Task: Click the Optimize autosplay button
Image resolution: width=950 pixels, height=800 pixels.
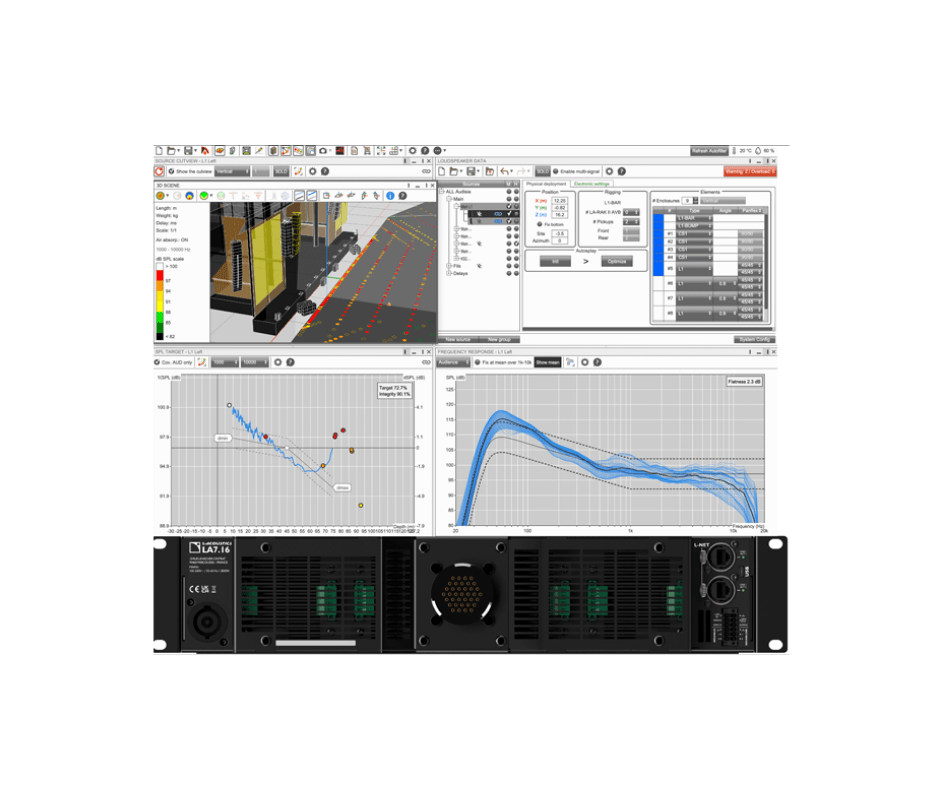Action: click(617, 261)
